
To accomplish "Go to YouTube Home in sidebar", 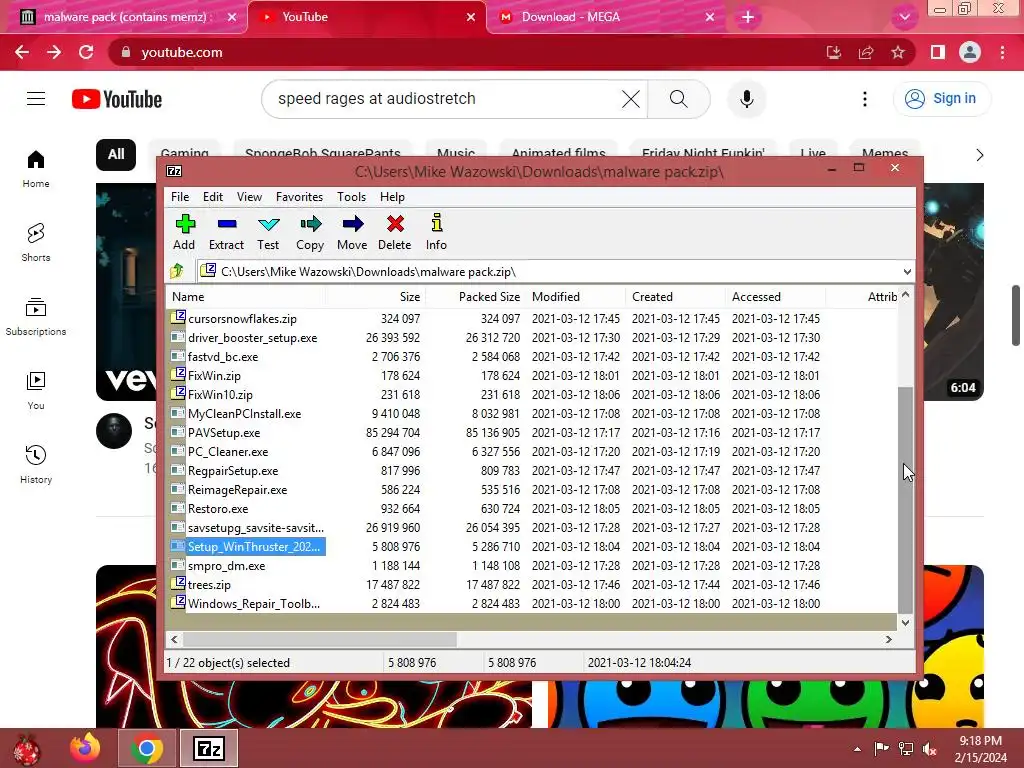I will [x=36, y=168].
